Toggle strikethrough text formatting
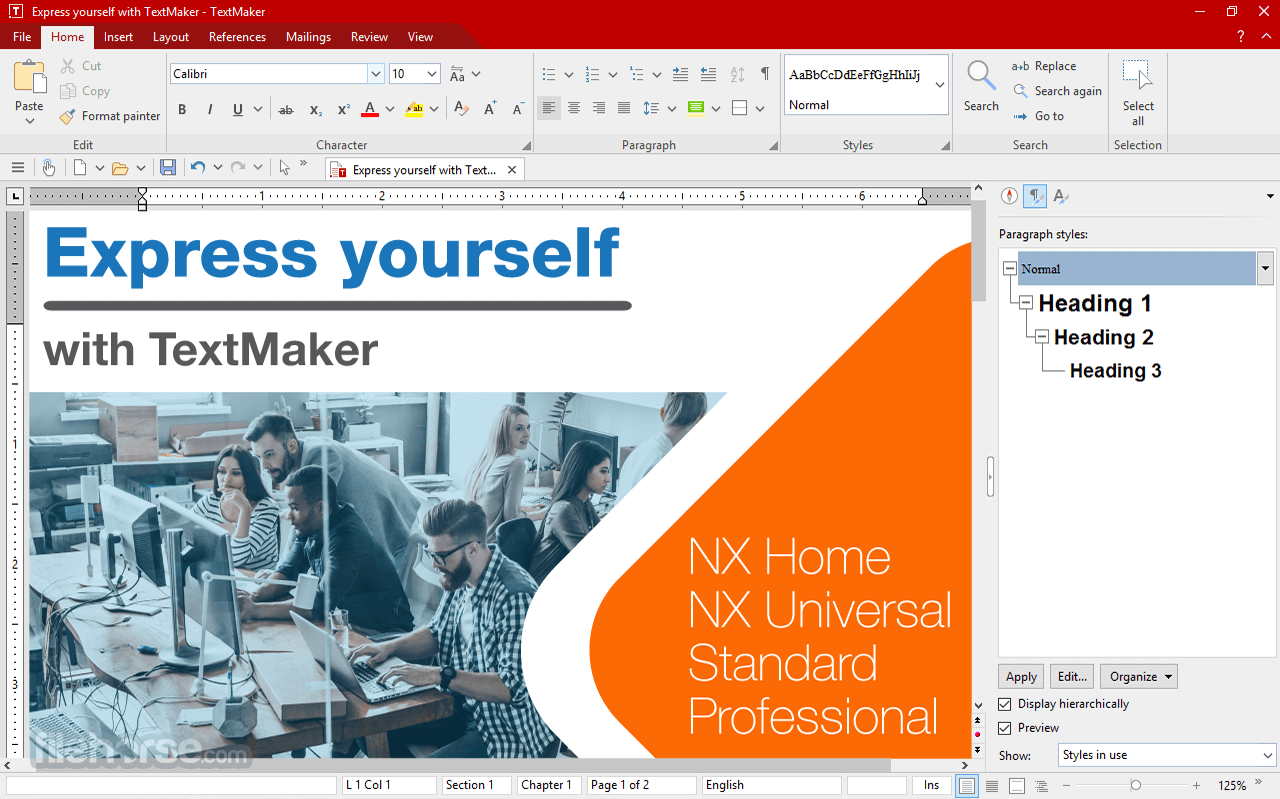Image resolution: width=1280 pixels, height=799 pixels. click(x=286, y=109)
